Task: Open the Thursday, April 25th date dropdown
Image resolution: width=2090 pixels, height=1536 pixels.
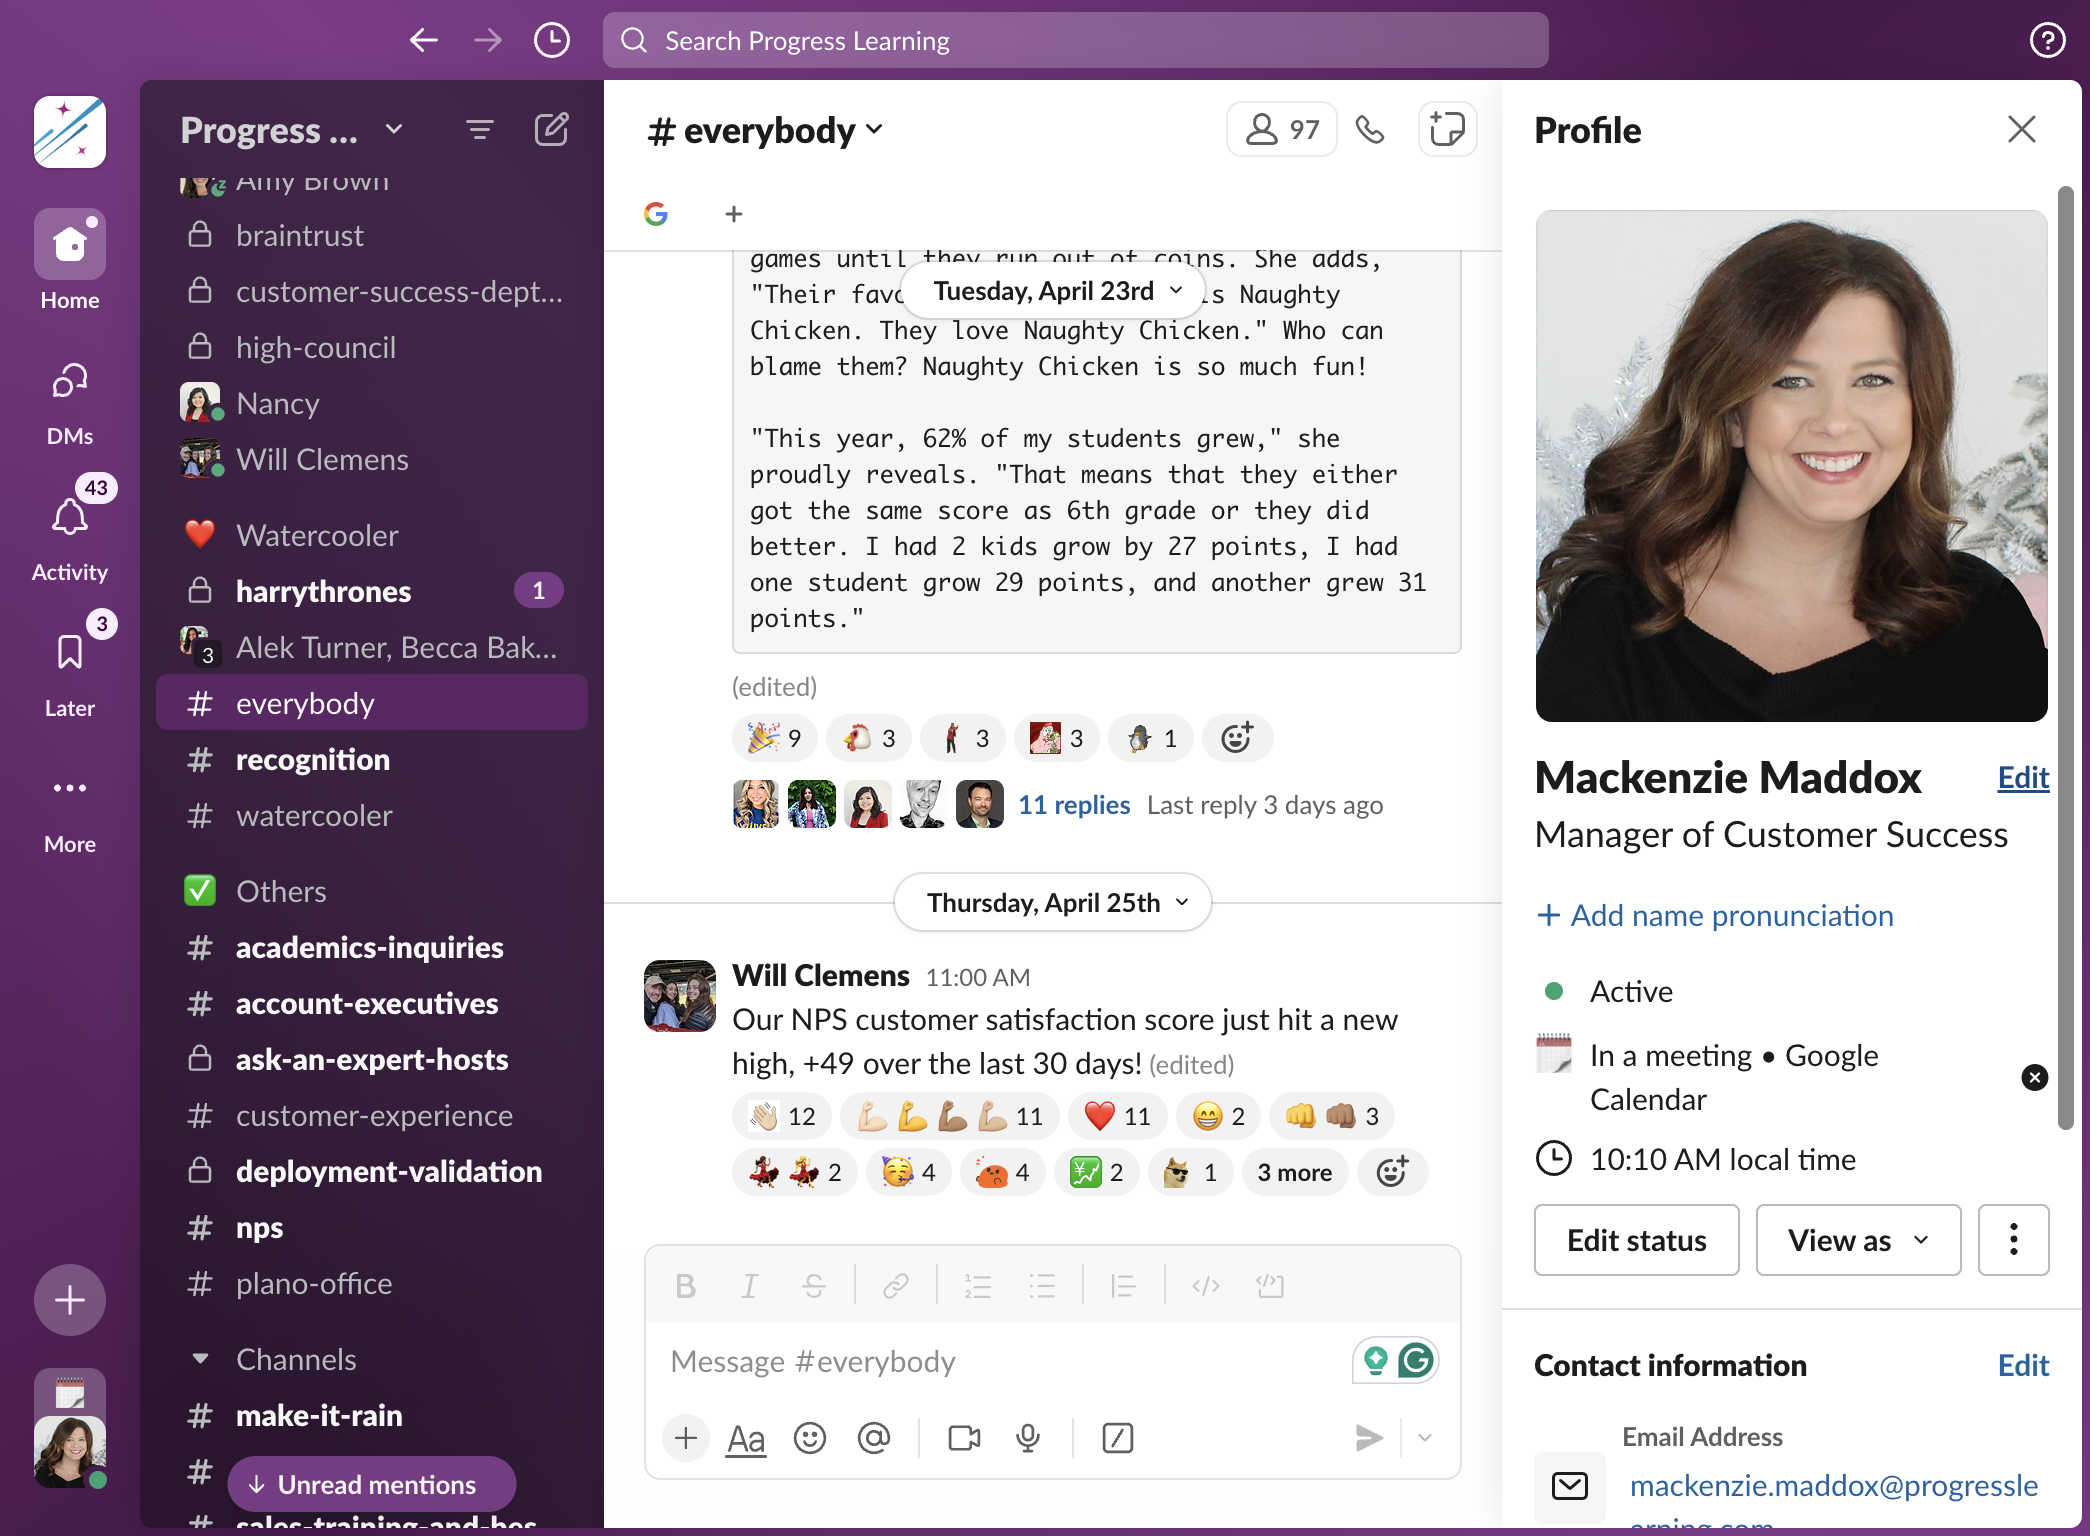Action: (1052, 902)
